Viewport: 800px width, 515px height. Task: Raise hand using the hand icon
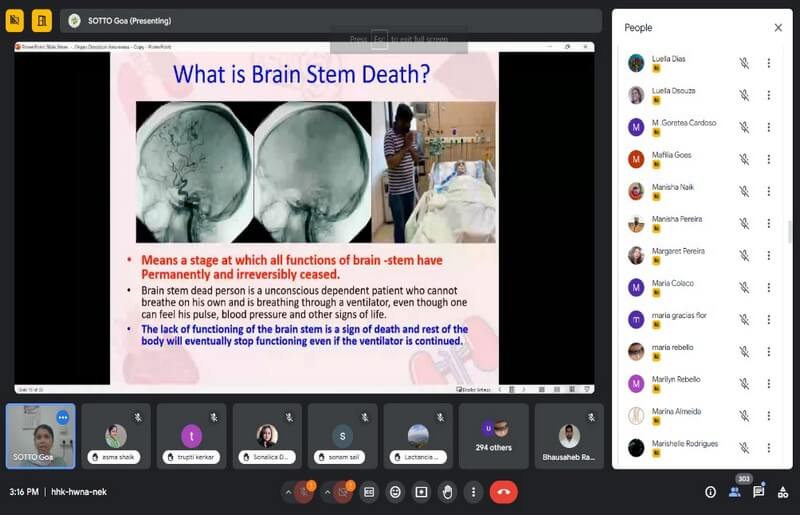tap(447, 492)
